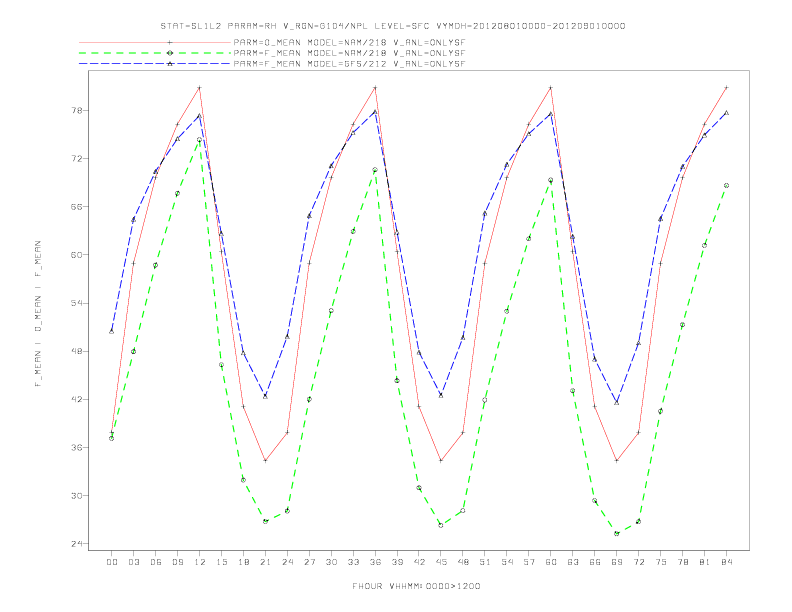The height and width of the screenshot is (612, 792).
Task: Click the x-axis tick label 51
Action: tap(485, 562)
